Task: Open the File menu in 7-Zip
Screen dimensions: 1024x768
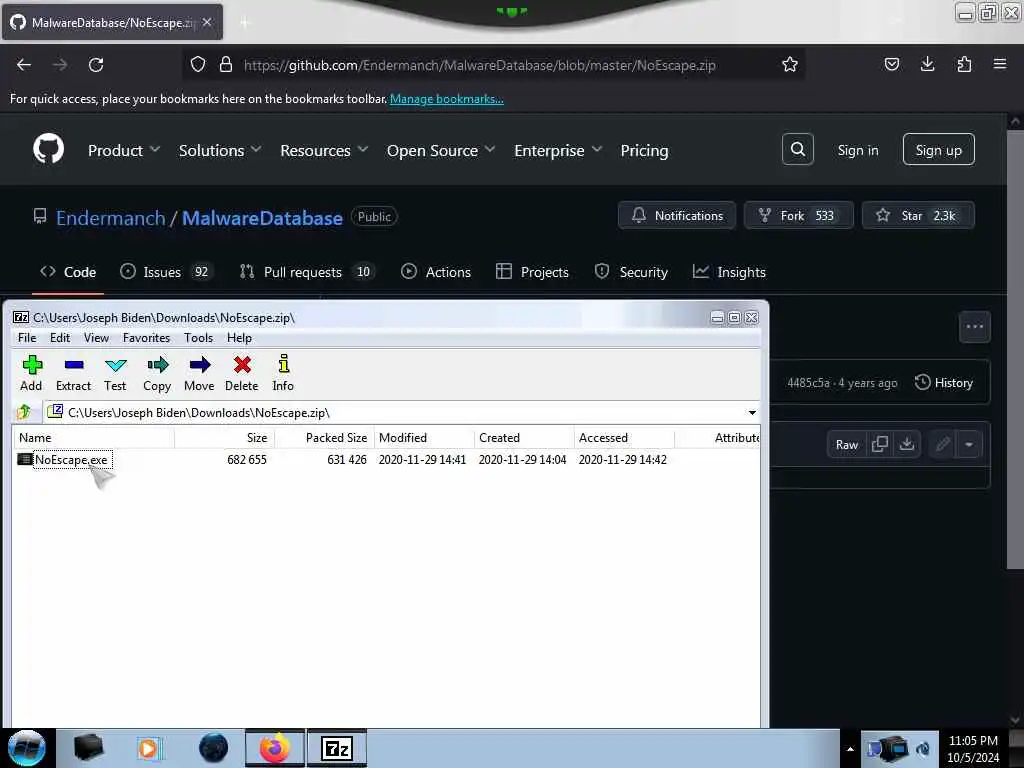Action: click(x=27, y=338)
